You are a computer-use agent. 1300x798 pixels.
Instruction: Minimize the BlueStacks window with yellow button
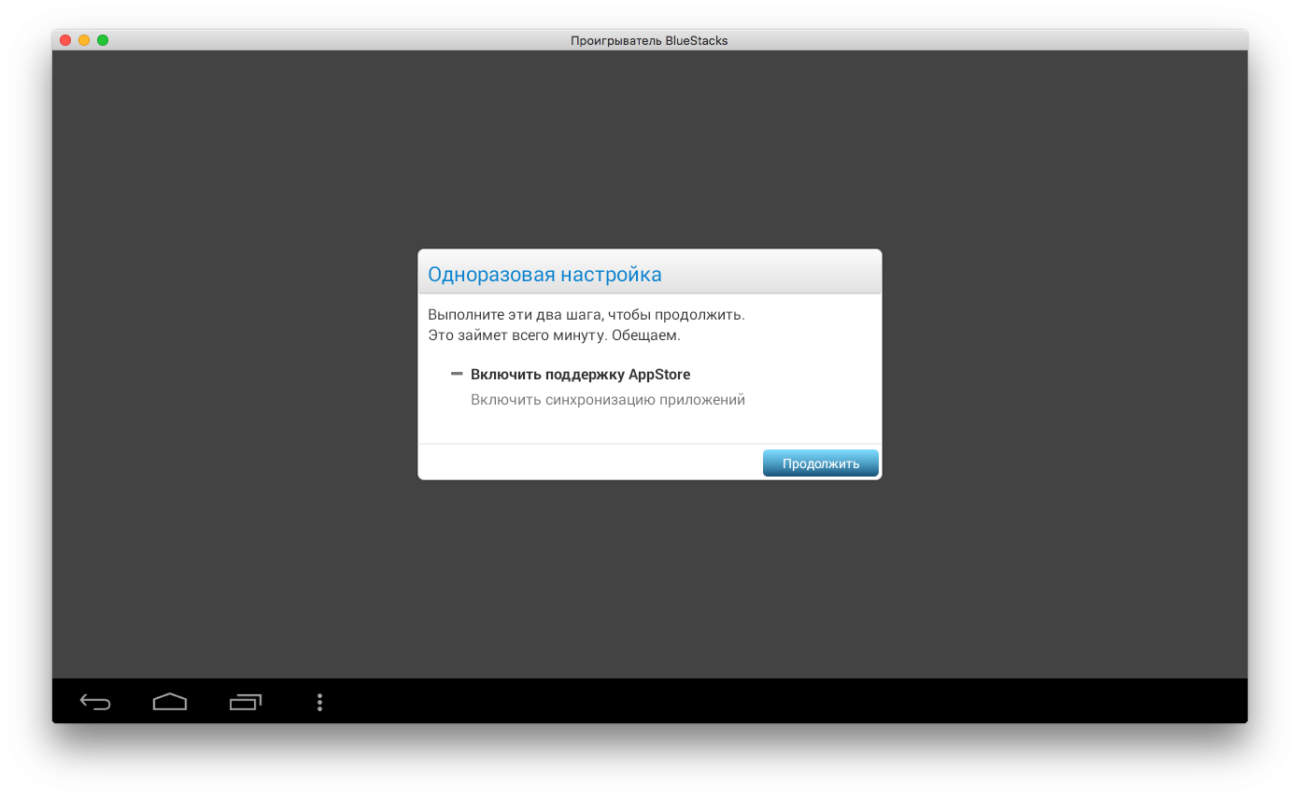point(84,40)
